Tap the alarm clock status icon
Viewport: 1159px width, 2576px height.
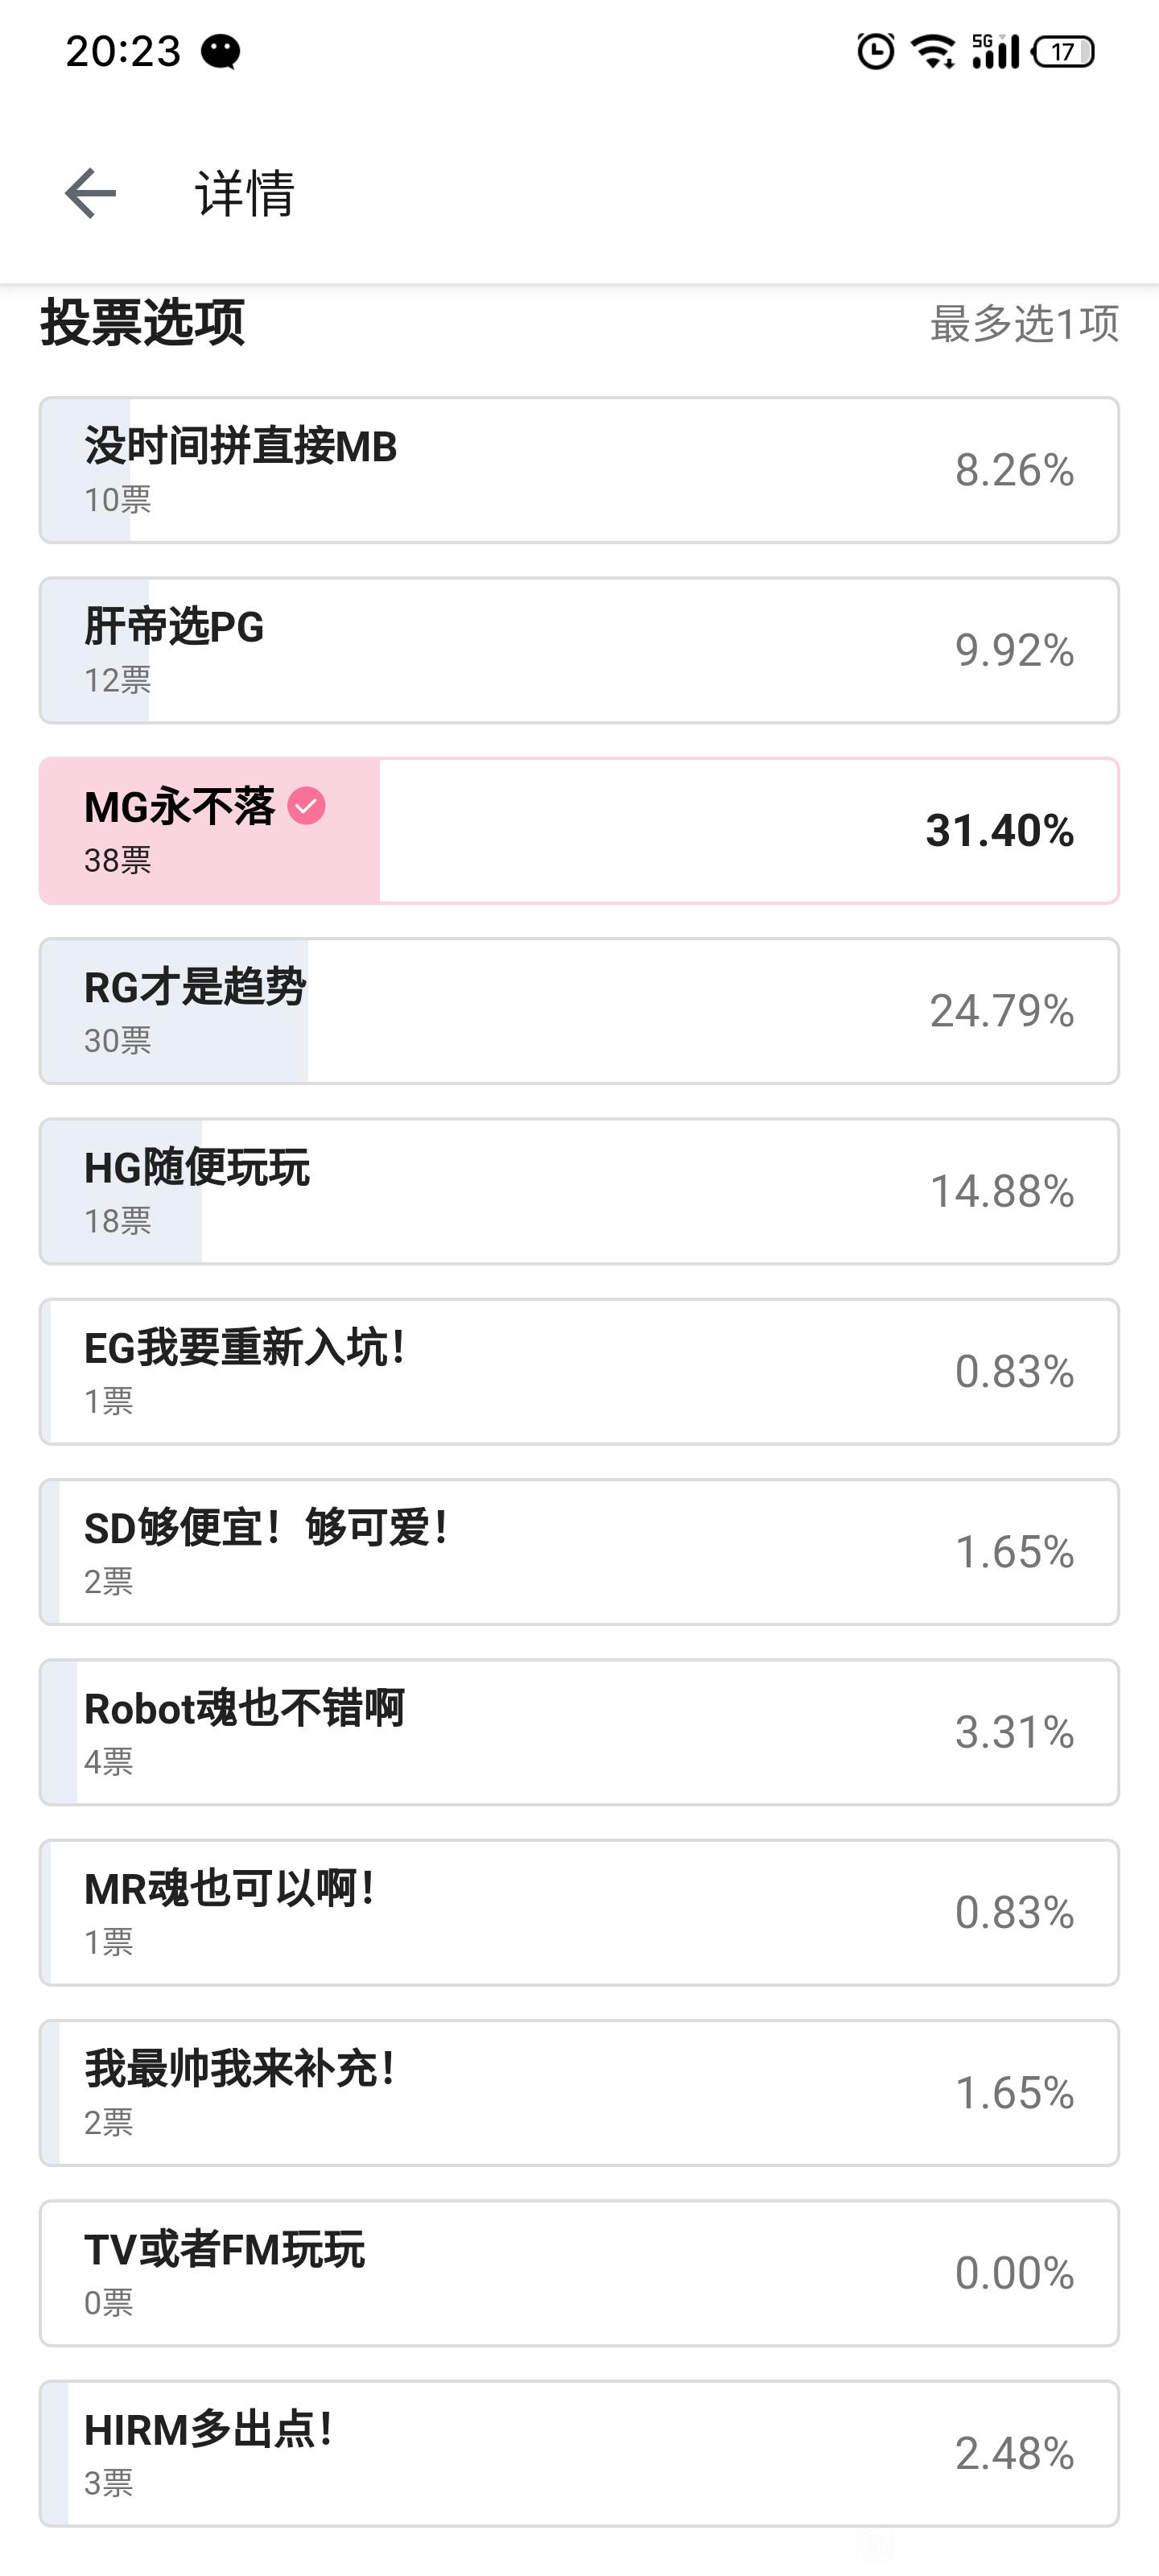click(876, 51)
